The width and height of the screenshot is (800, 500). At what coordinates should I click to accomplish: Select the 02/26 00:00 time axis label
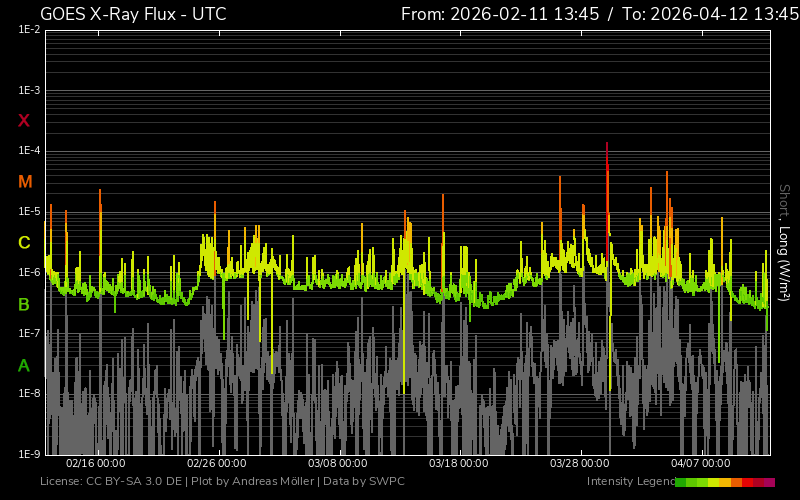(217, 464)
